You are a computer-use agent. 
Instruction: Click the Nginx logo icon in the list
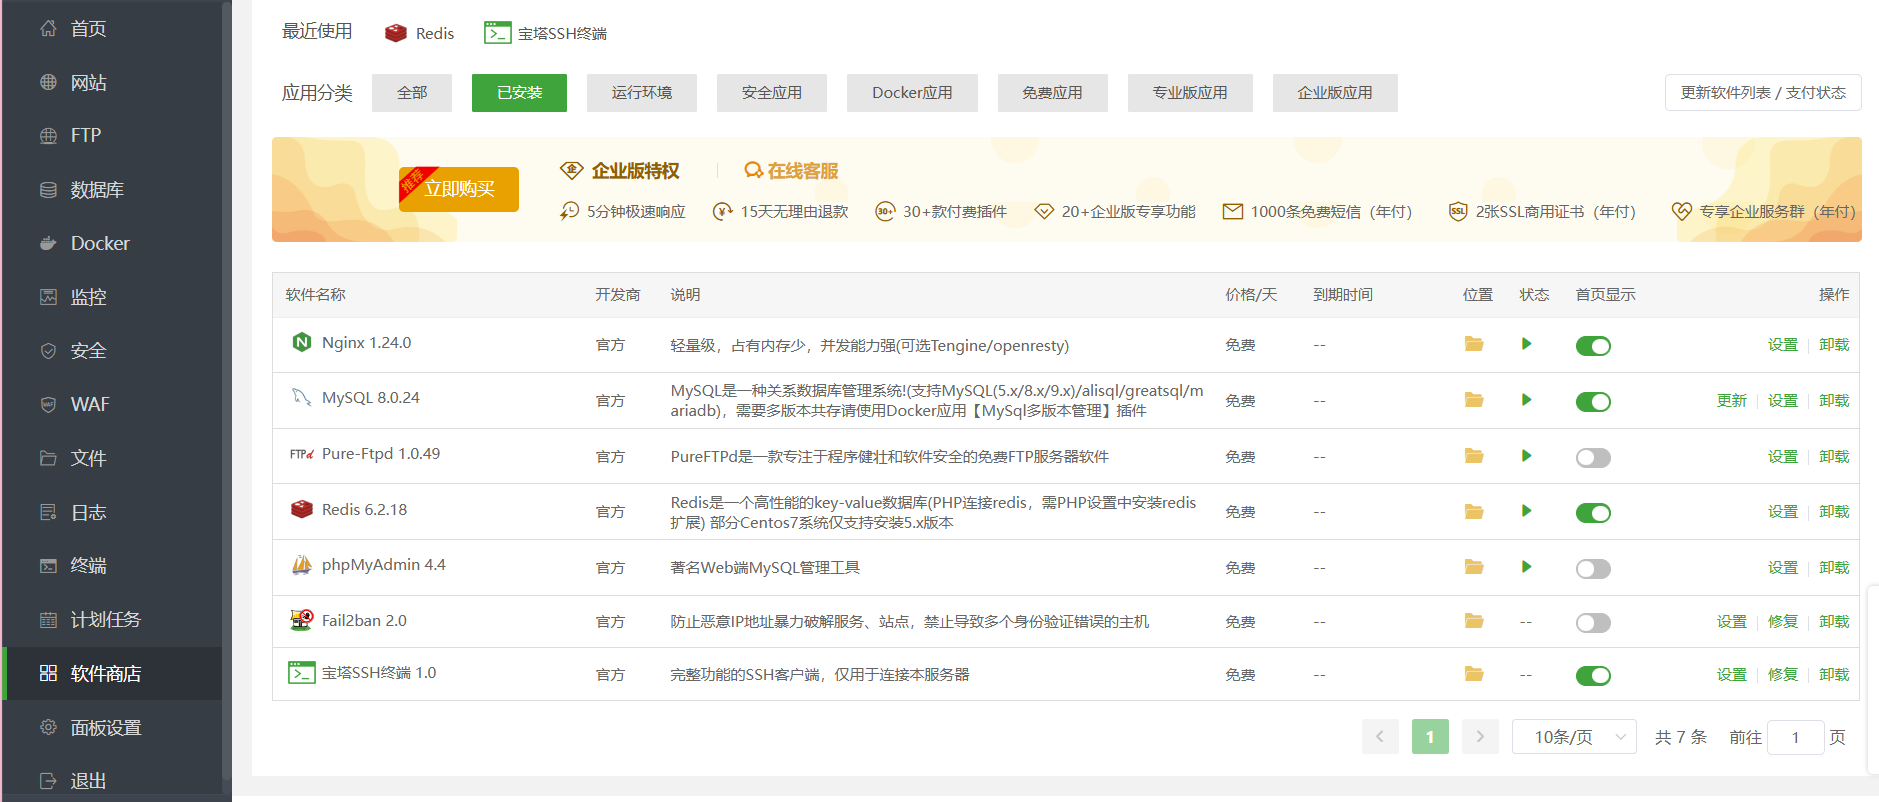click(x=301, y=342)
